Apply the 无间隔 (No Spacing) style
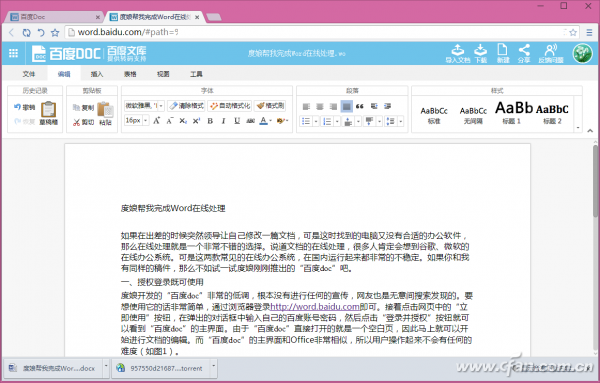This screenshot has width=600, height=383. (x=473, y=115)
